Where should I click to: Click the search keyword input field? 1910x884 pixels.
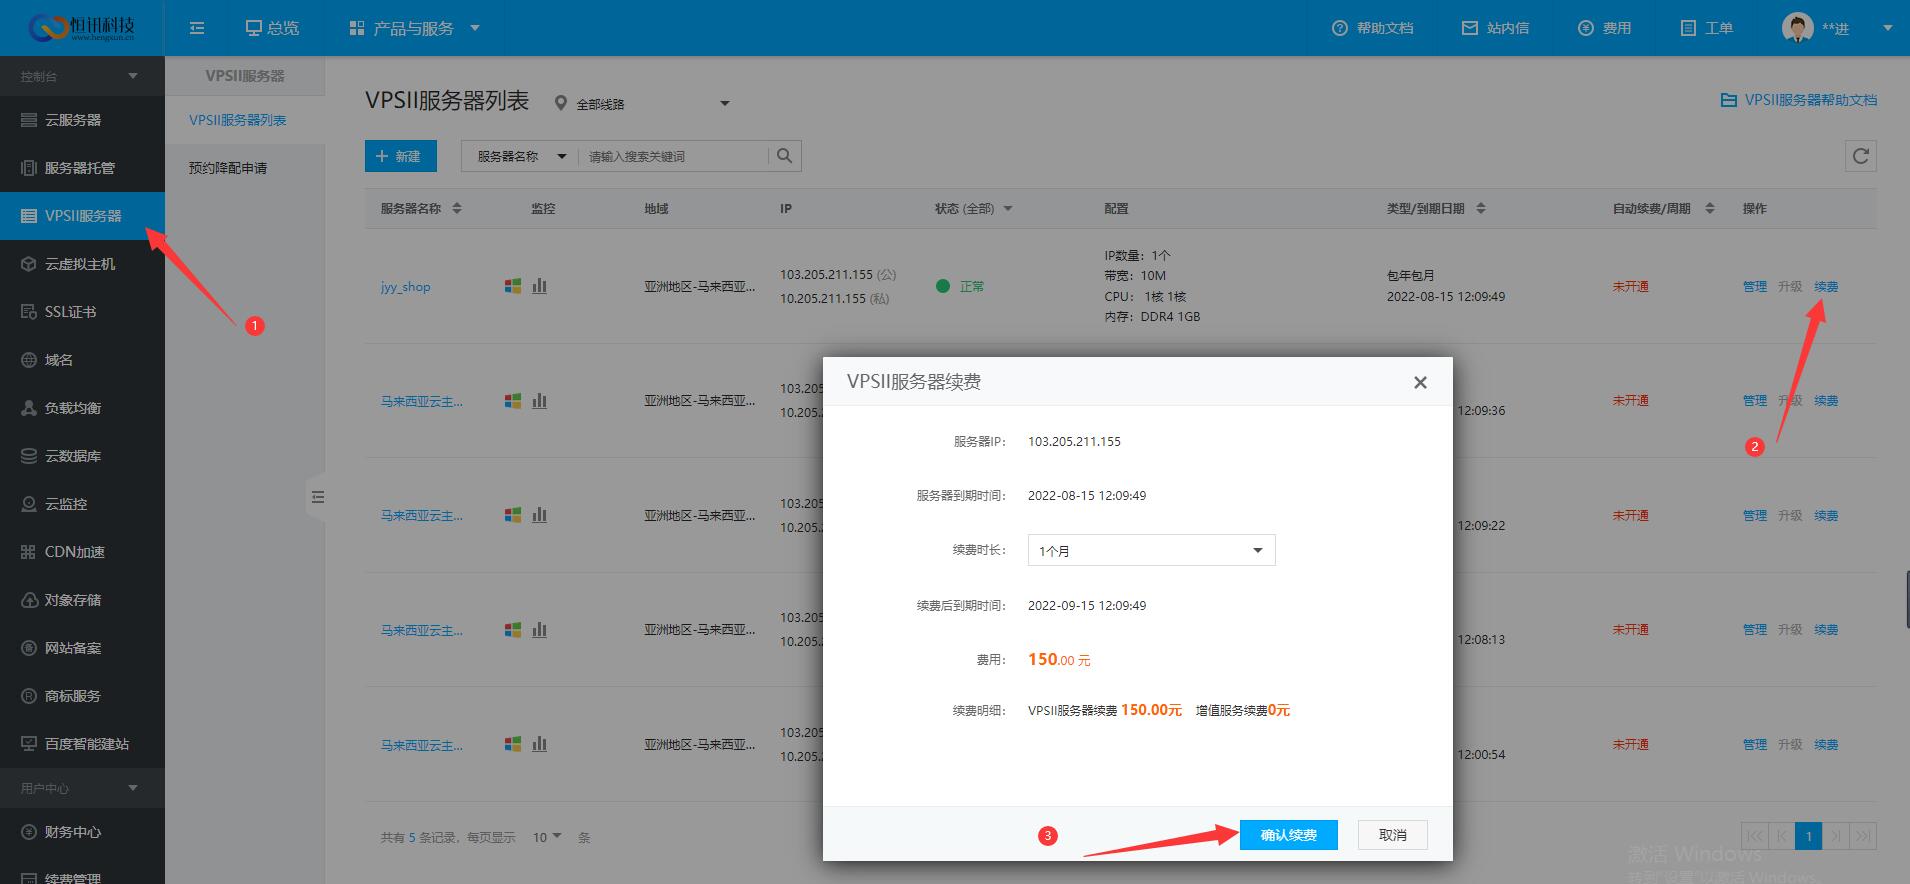click(675, 156)
